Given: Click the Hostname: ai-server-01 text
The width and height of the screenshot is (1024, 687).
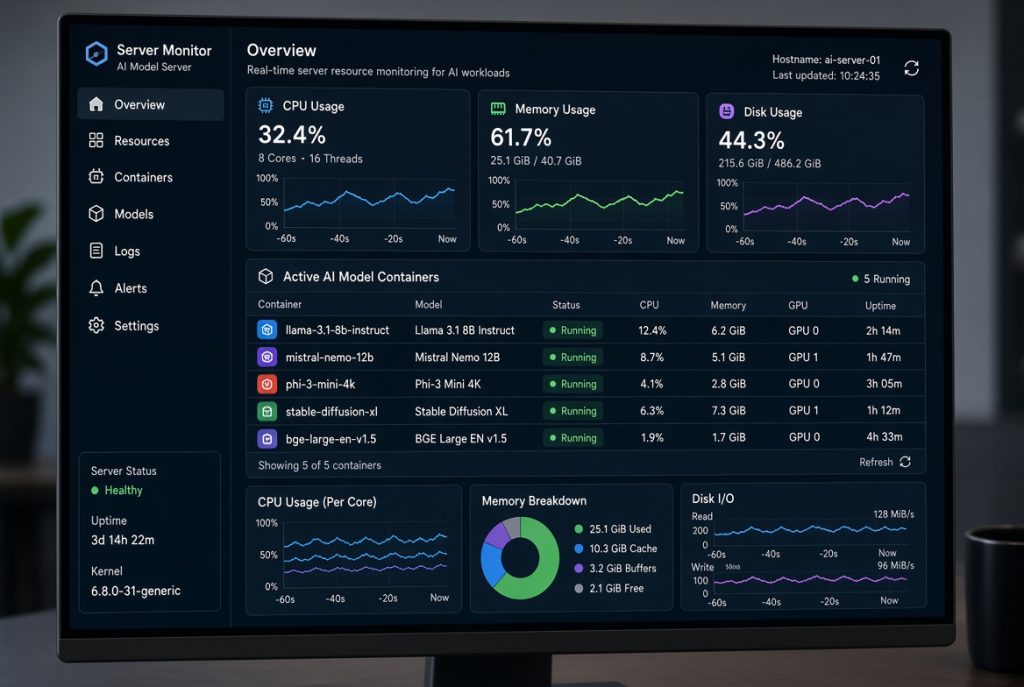Looking at the screenshot, I should (x=825, y=59).
